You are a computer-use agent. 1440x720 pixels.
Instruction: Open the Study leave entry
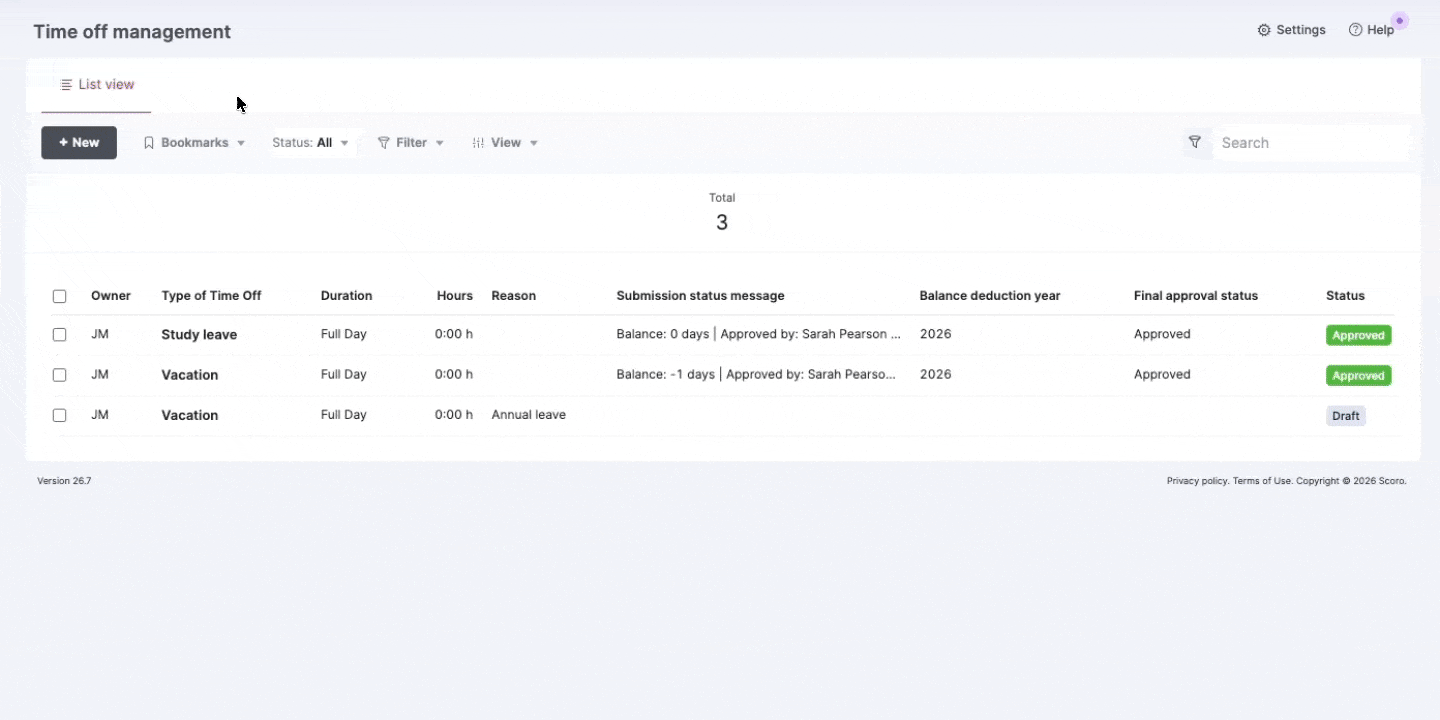click(199, 335)
